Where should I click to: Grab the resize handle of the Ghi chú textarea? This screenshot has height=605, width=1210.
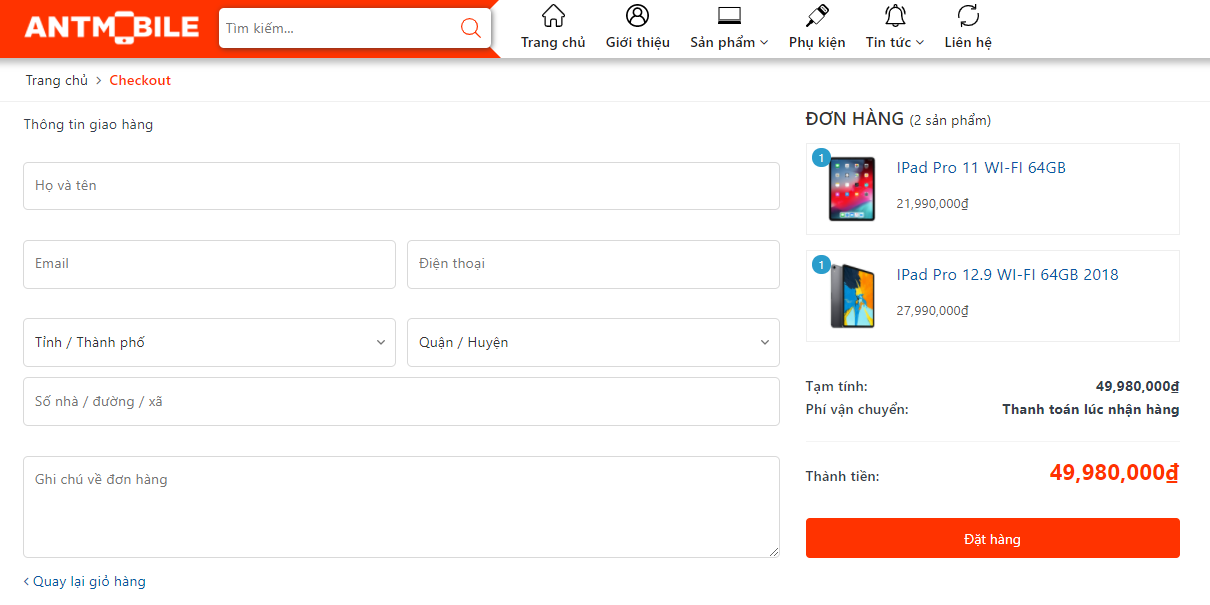[773, 551]
